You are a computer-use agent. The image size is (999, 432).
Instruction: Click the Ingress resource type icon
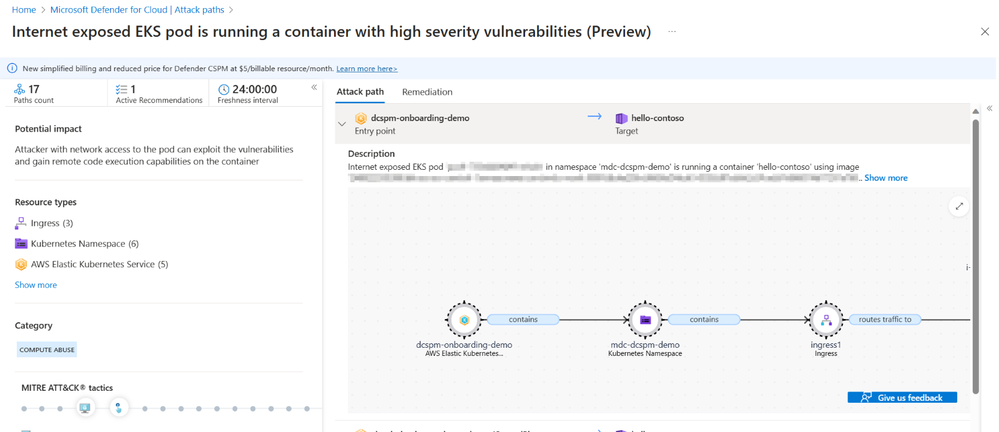pyautogui.click(x=20, y=222)
